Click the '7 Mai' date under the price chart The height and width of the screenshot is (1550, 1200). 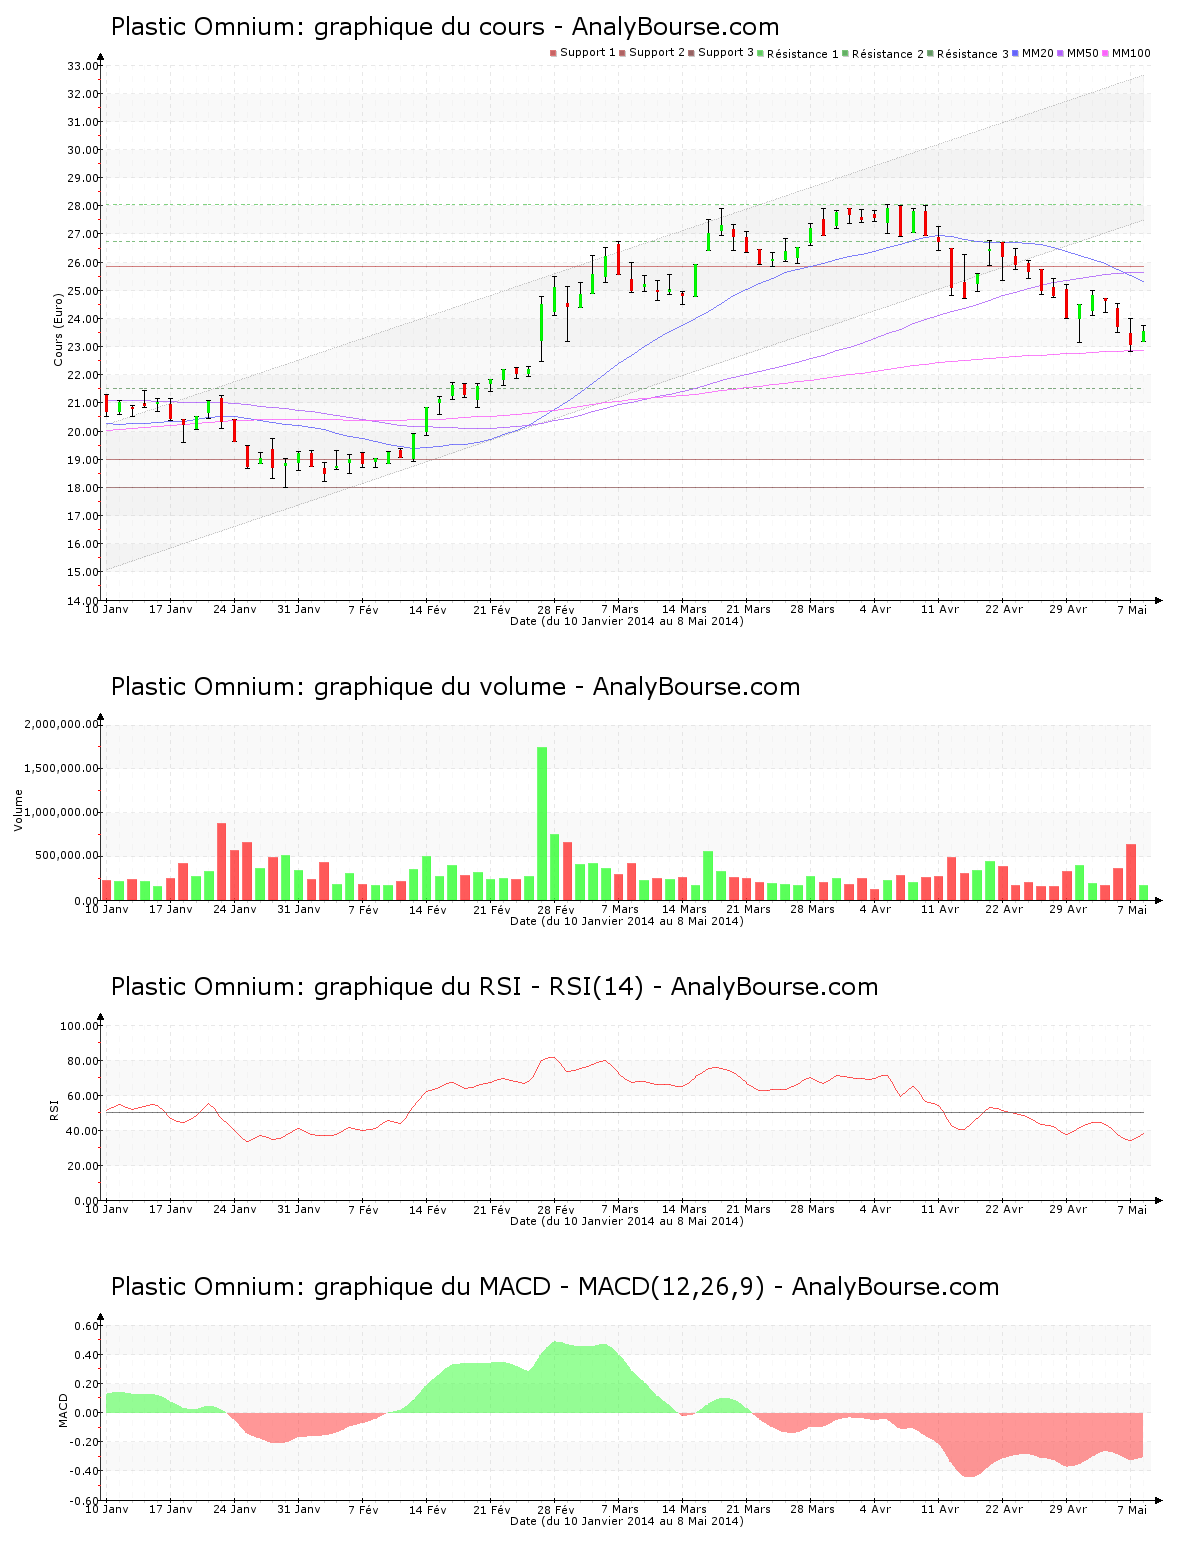[x=1132, y=609]
